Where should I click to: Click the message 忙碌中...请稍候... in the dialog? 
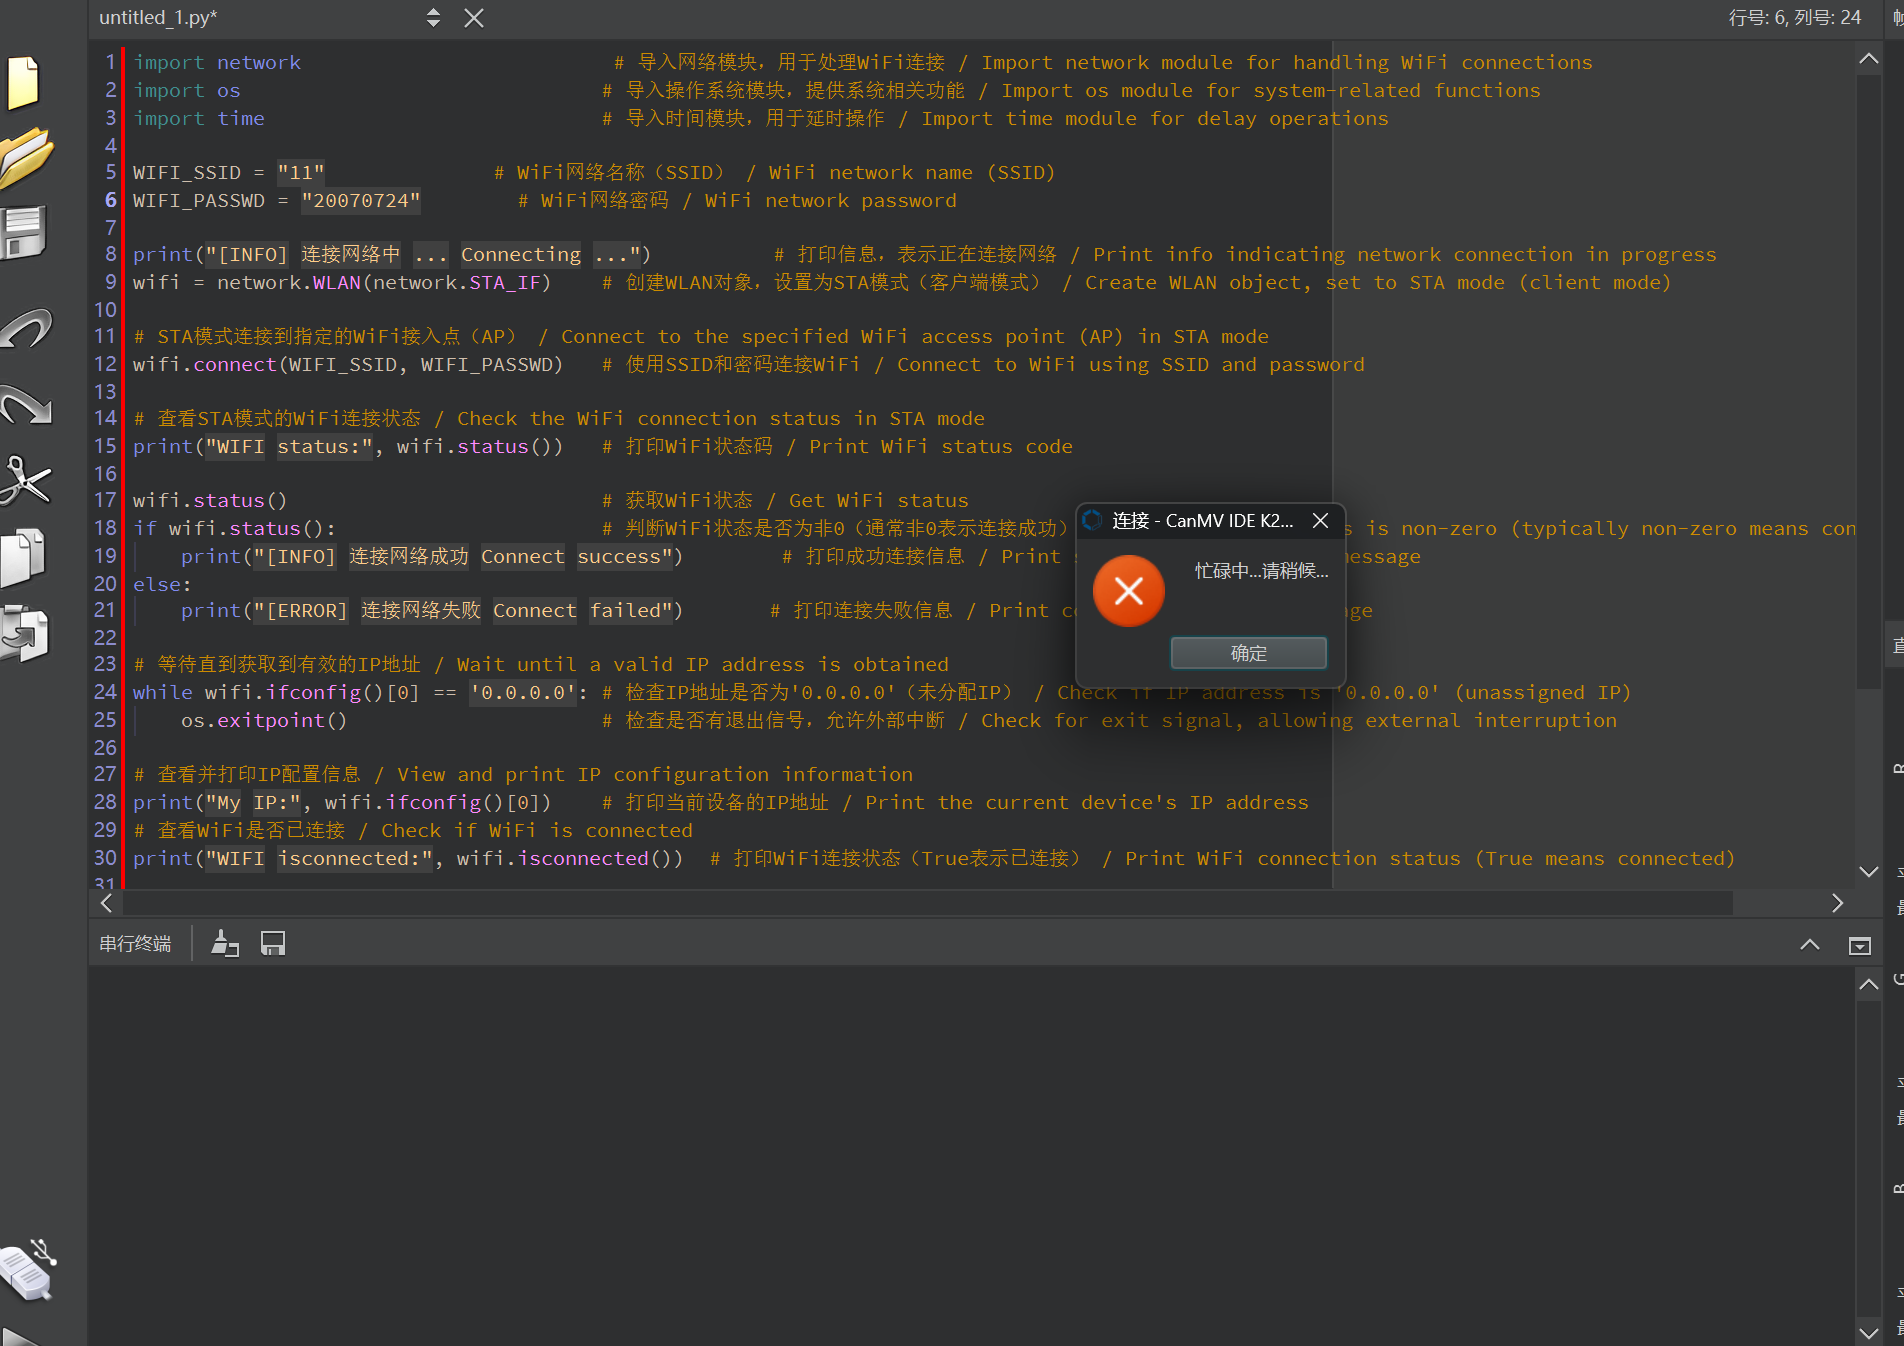click(x=1261, y=570)
